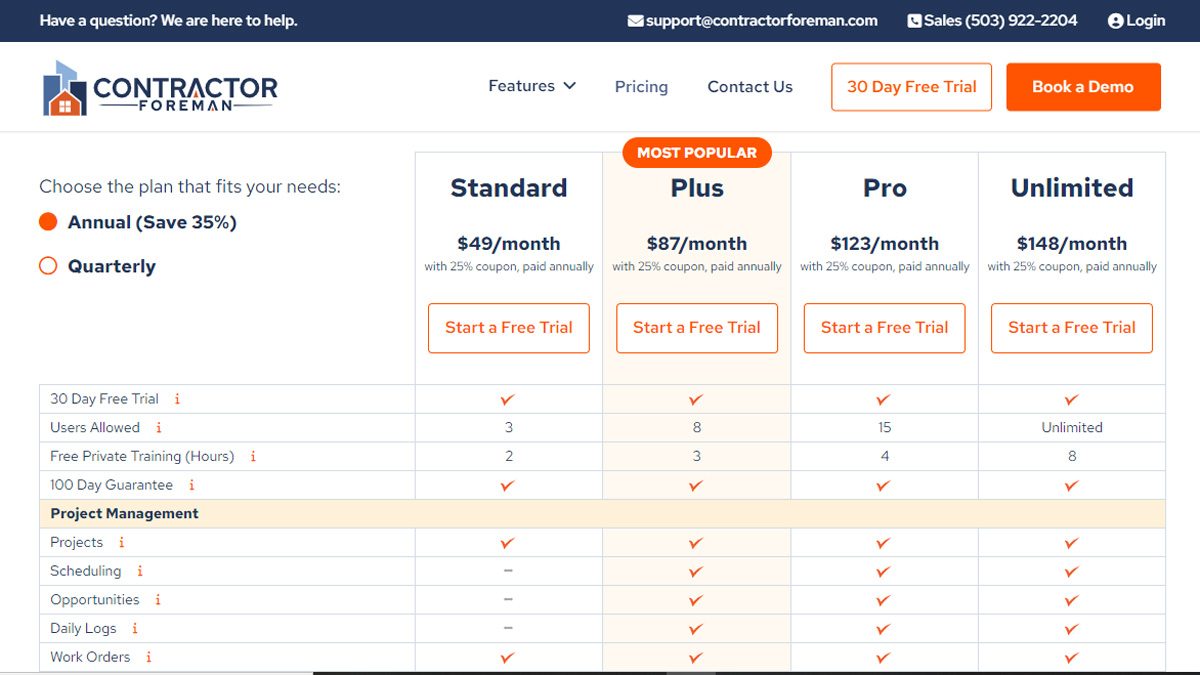Open the Pricing page from the navigation
The height and width of the screenshot is (675, 1200).
[641, 87]
